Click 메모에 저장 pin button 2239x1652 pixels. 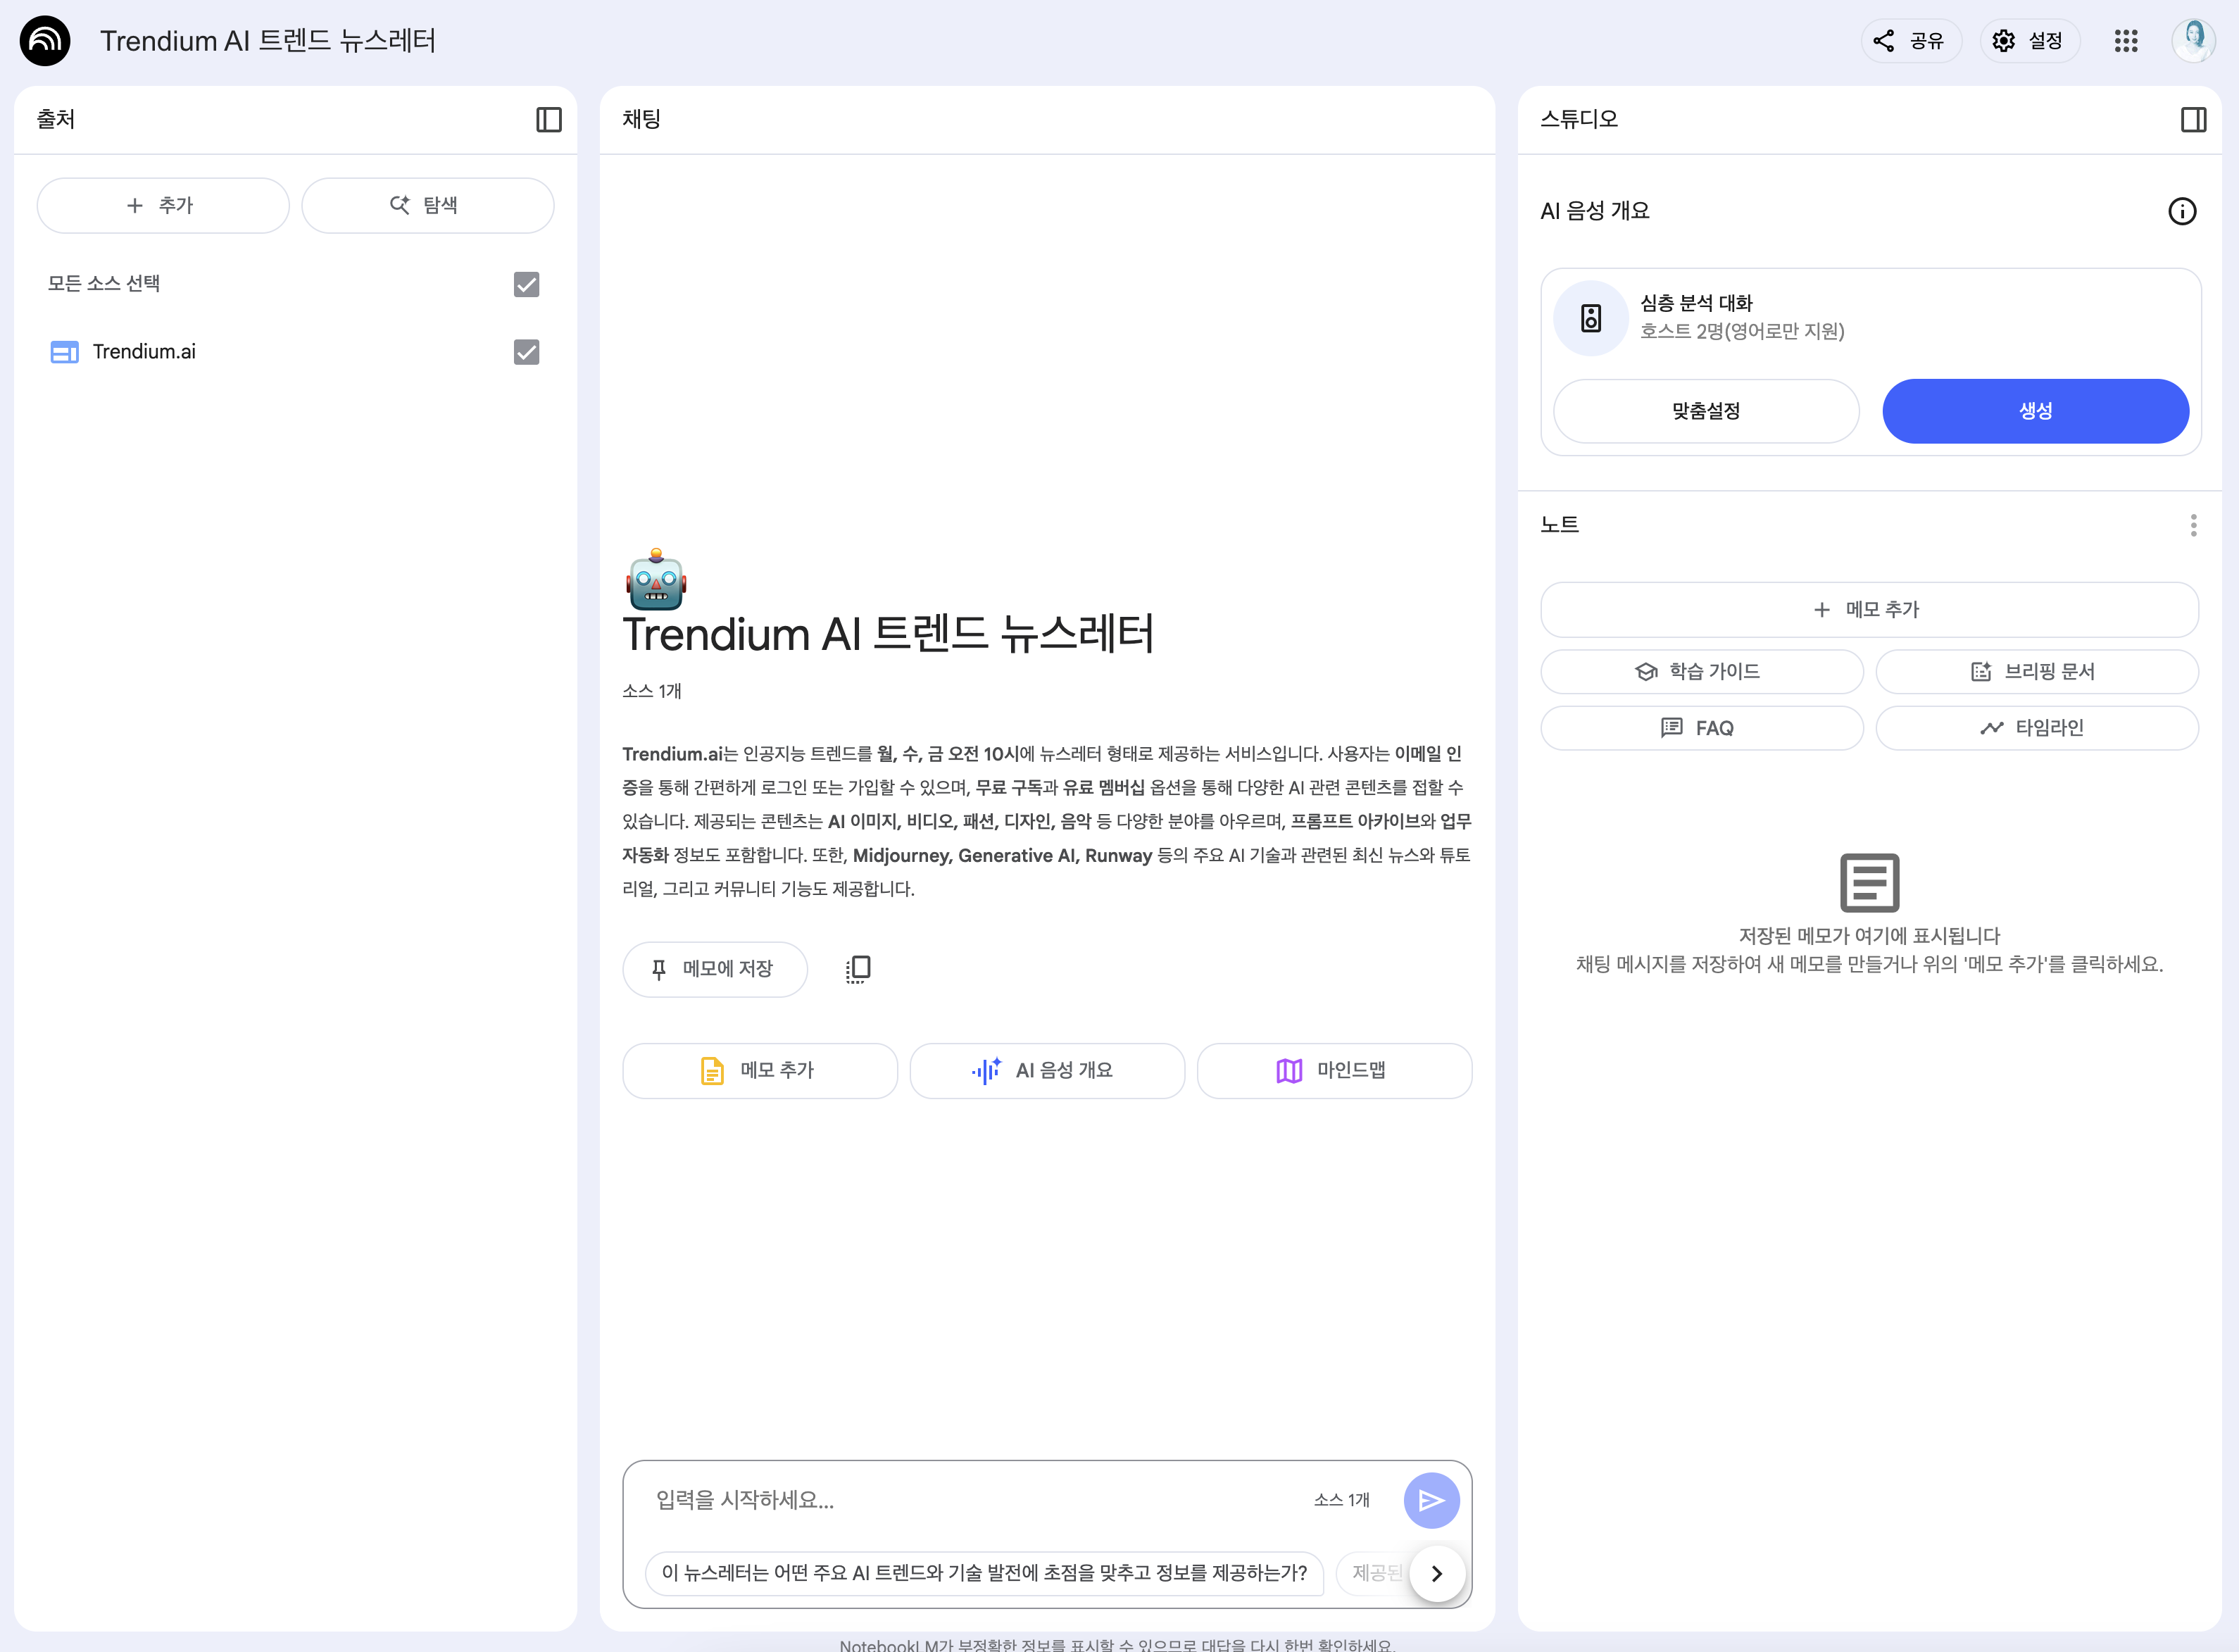(x=715, y=969)
